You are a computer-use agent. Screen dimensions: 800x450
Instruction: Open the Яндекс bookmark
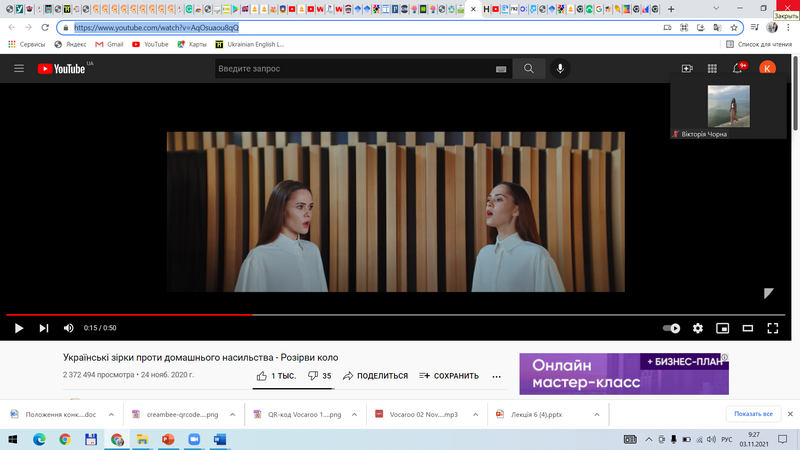point(70,44)
